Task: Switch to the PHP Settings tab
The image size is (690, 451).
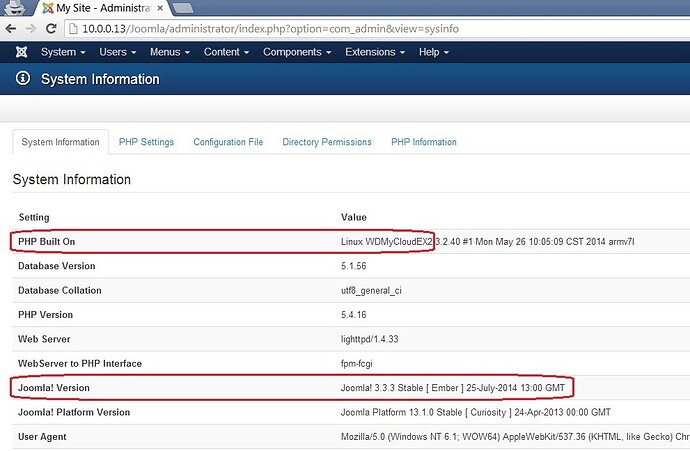Action: click(x=146, y=142)
